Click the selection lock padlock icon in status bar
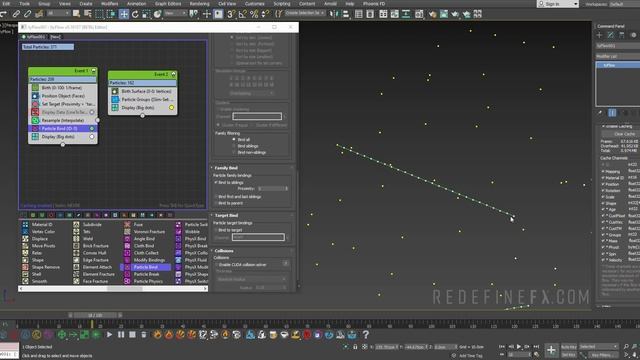640x360 pixels. tap(355, 347)
